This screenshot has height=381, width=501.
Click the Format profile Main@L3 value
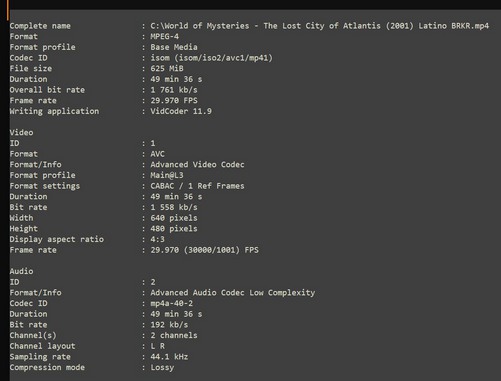click(167, 175)
